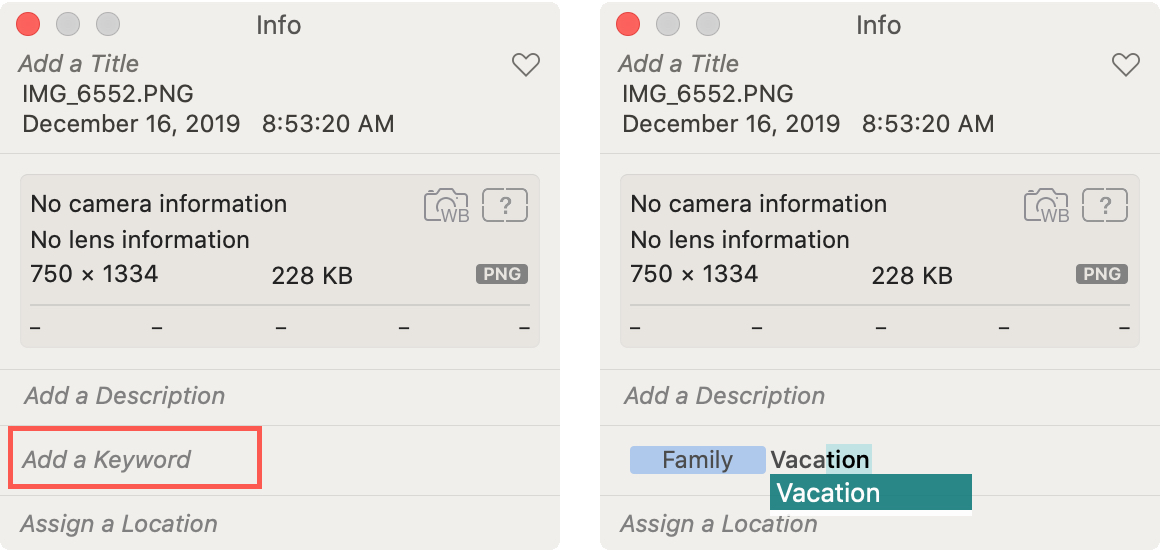Screen dimensions: 1160x550
Task: Click Add a Description in right window
Action: pyautogui.click(x=724, y=396)
